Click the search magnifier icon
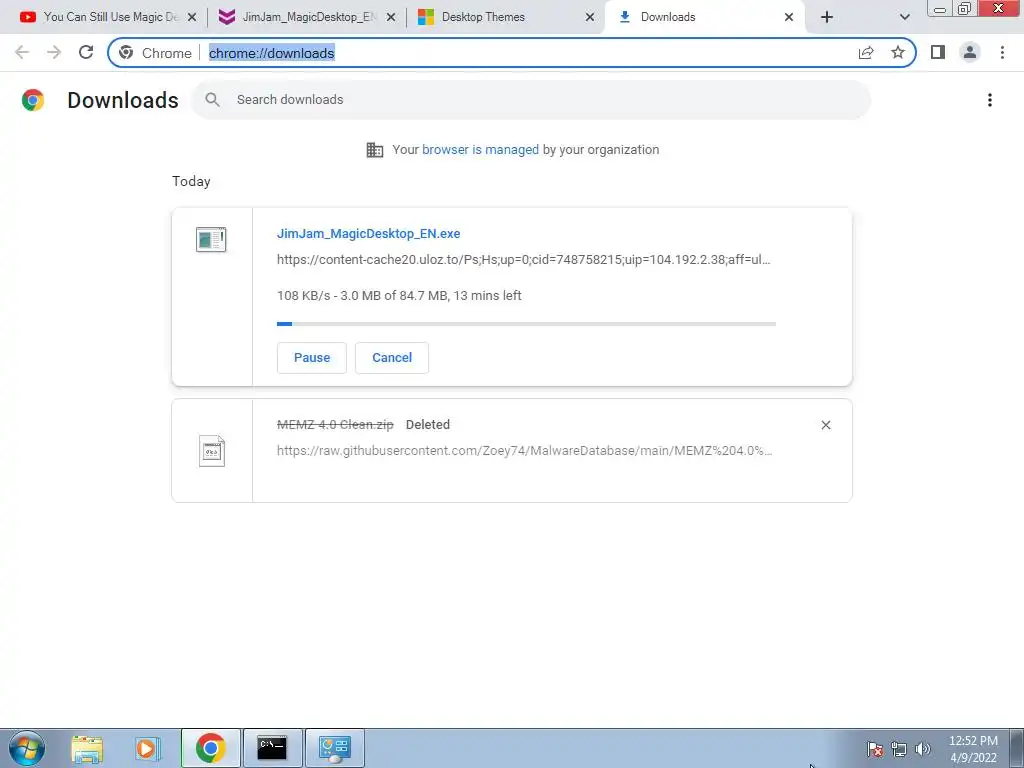 (212, 100)
